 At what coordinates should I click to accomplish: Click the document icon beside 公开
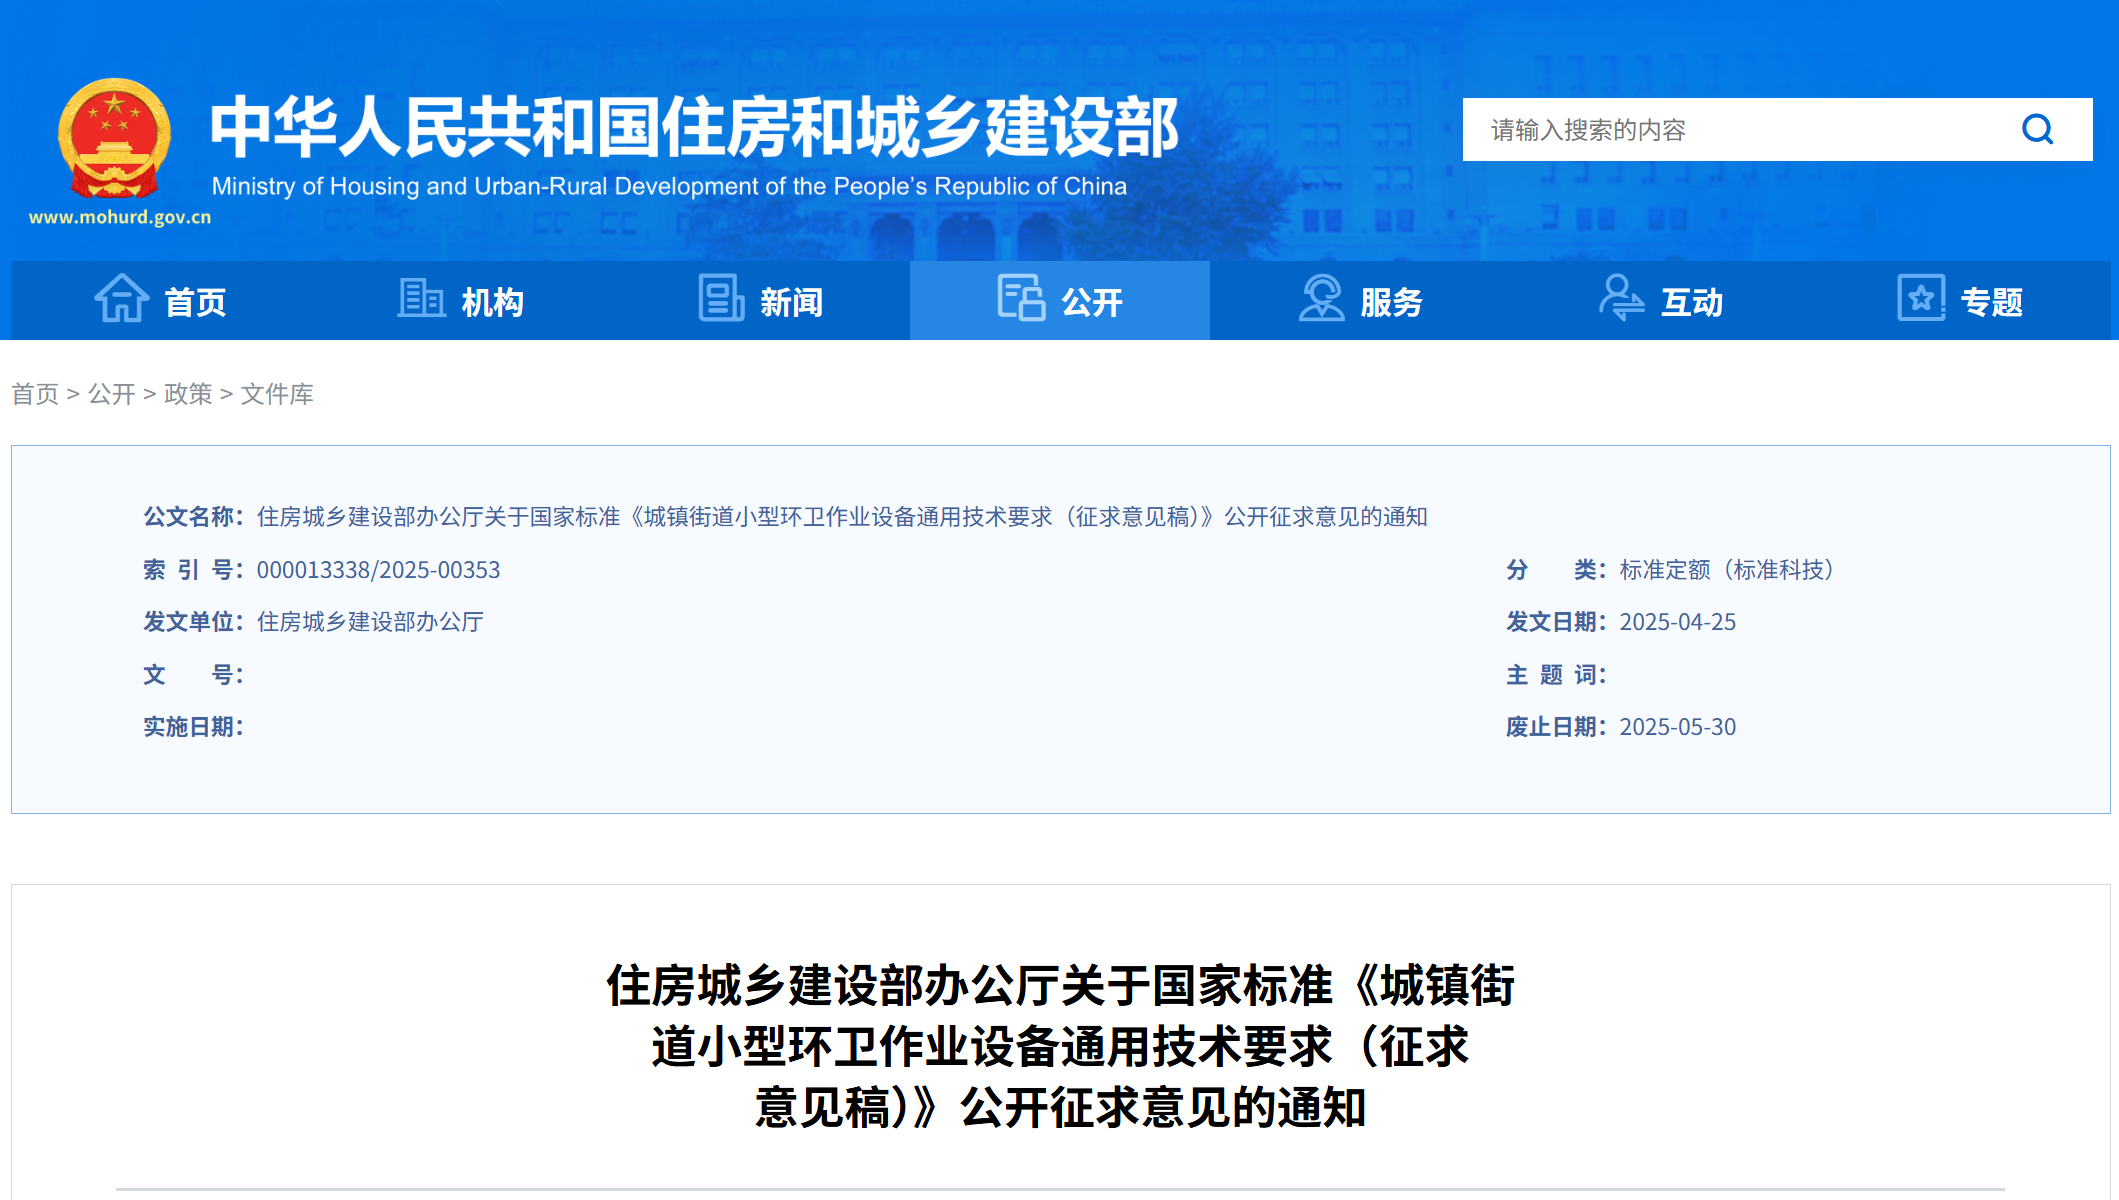point(1021,298)
